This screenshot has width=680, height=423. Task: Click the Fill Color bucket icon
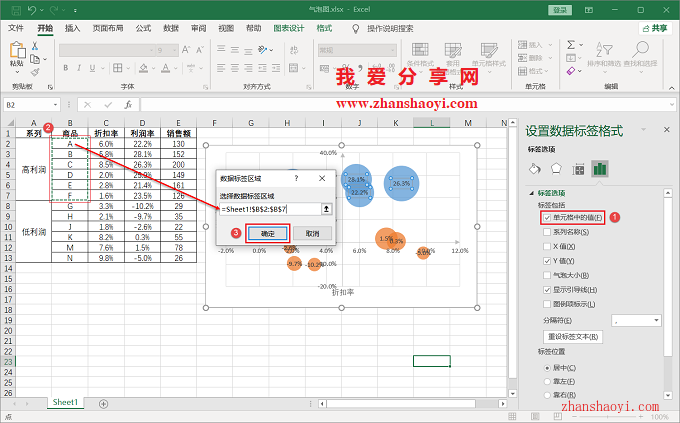tap(144, 68)
